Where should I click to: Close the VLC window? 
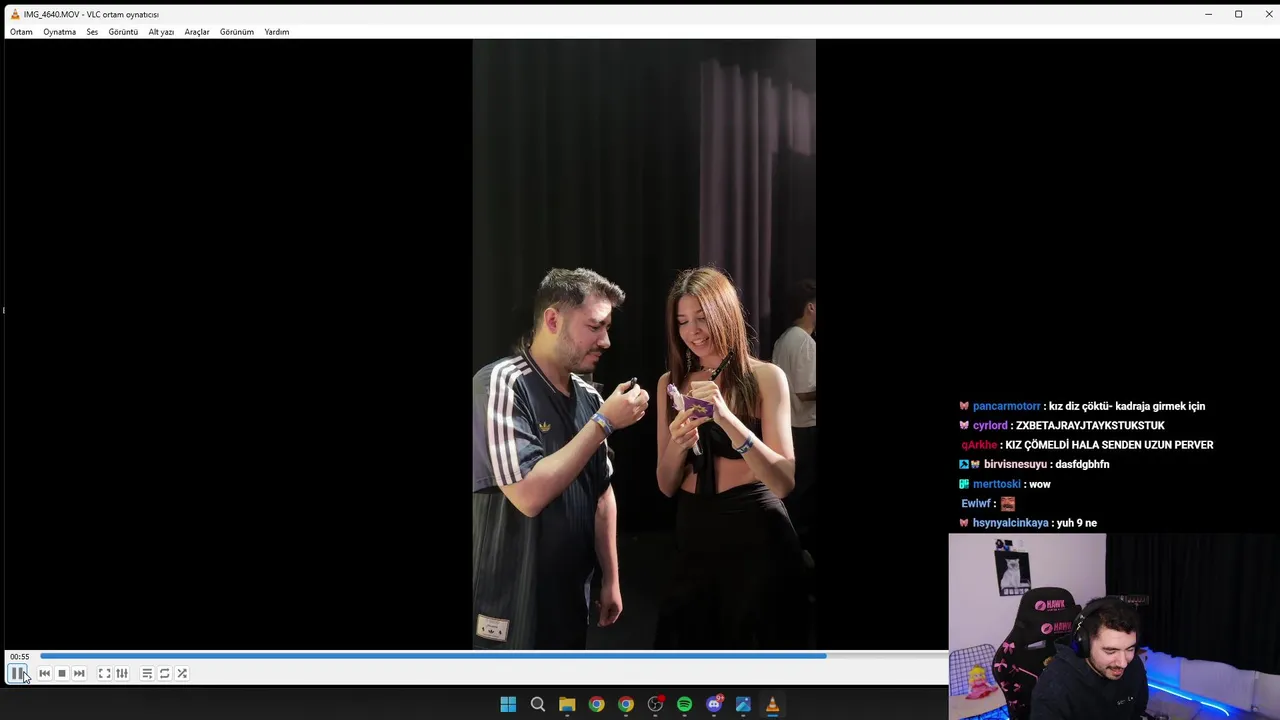tap(1268, 14)
